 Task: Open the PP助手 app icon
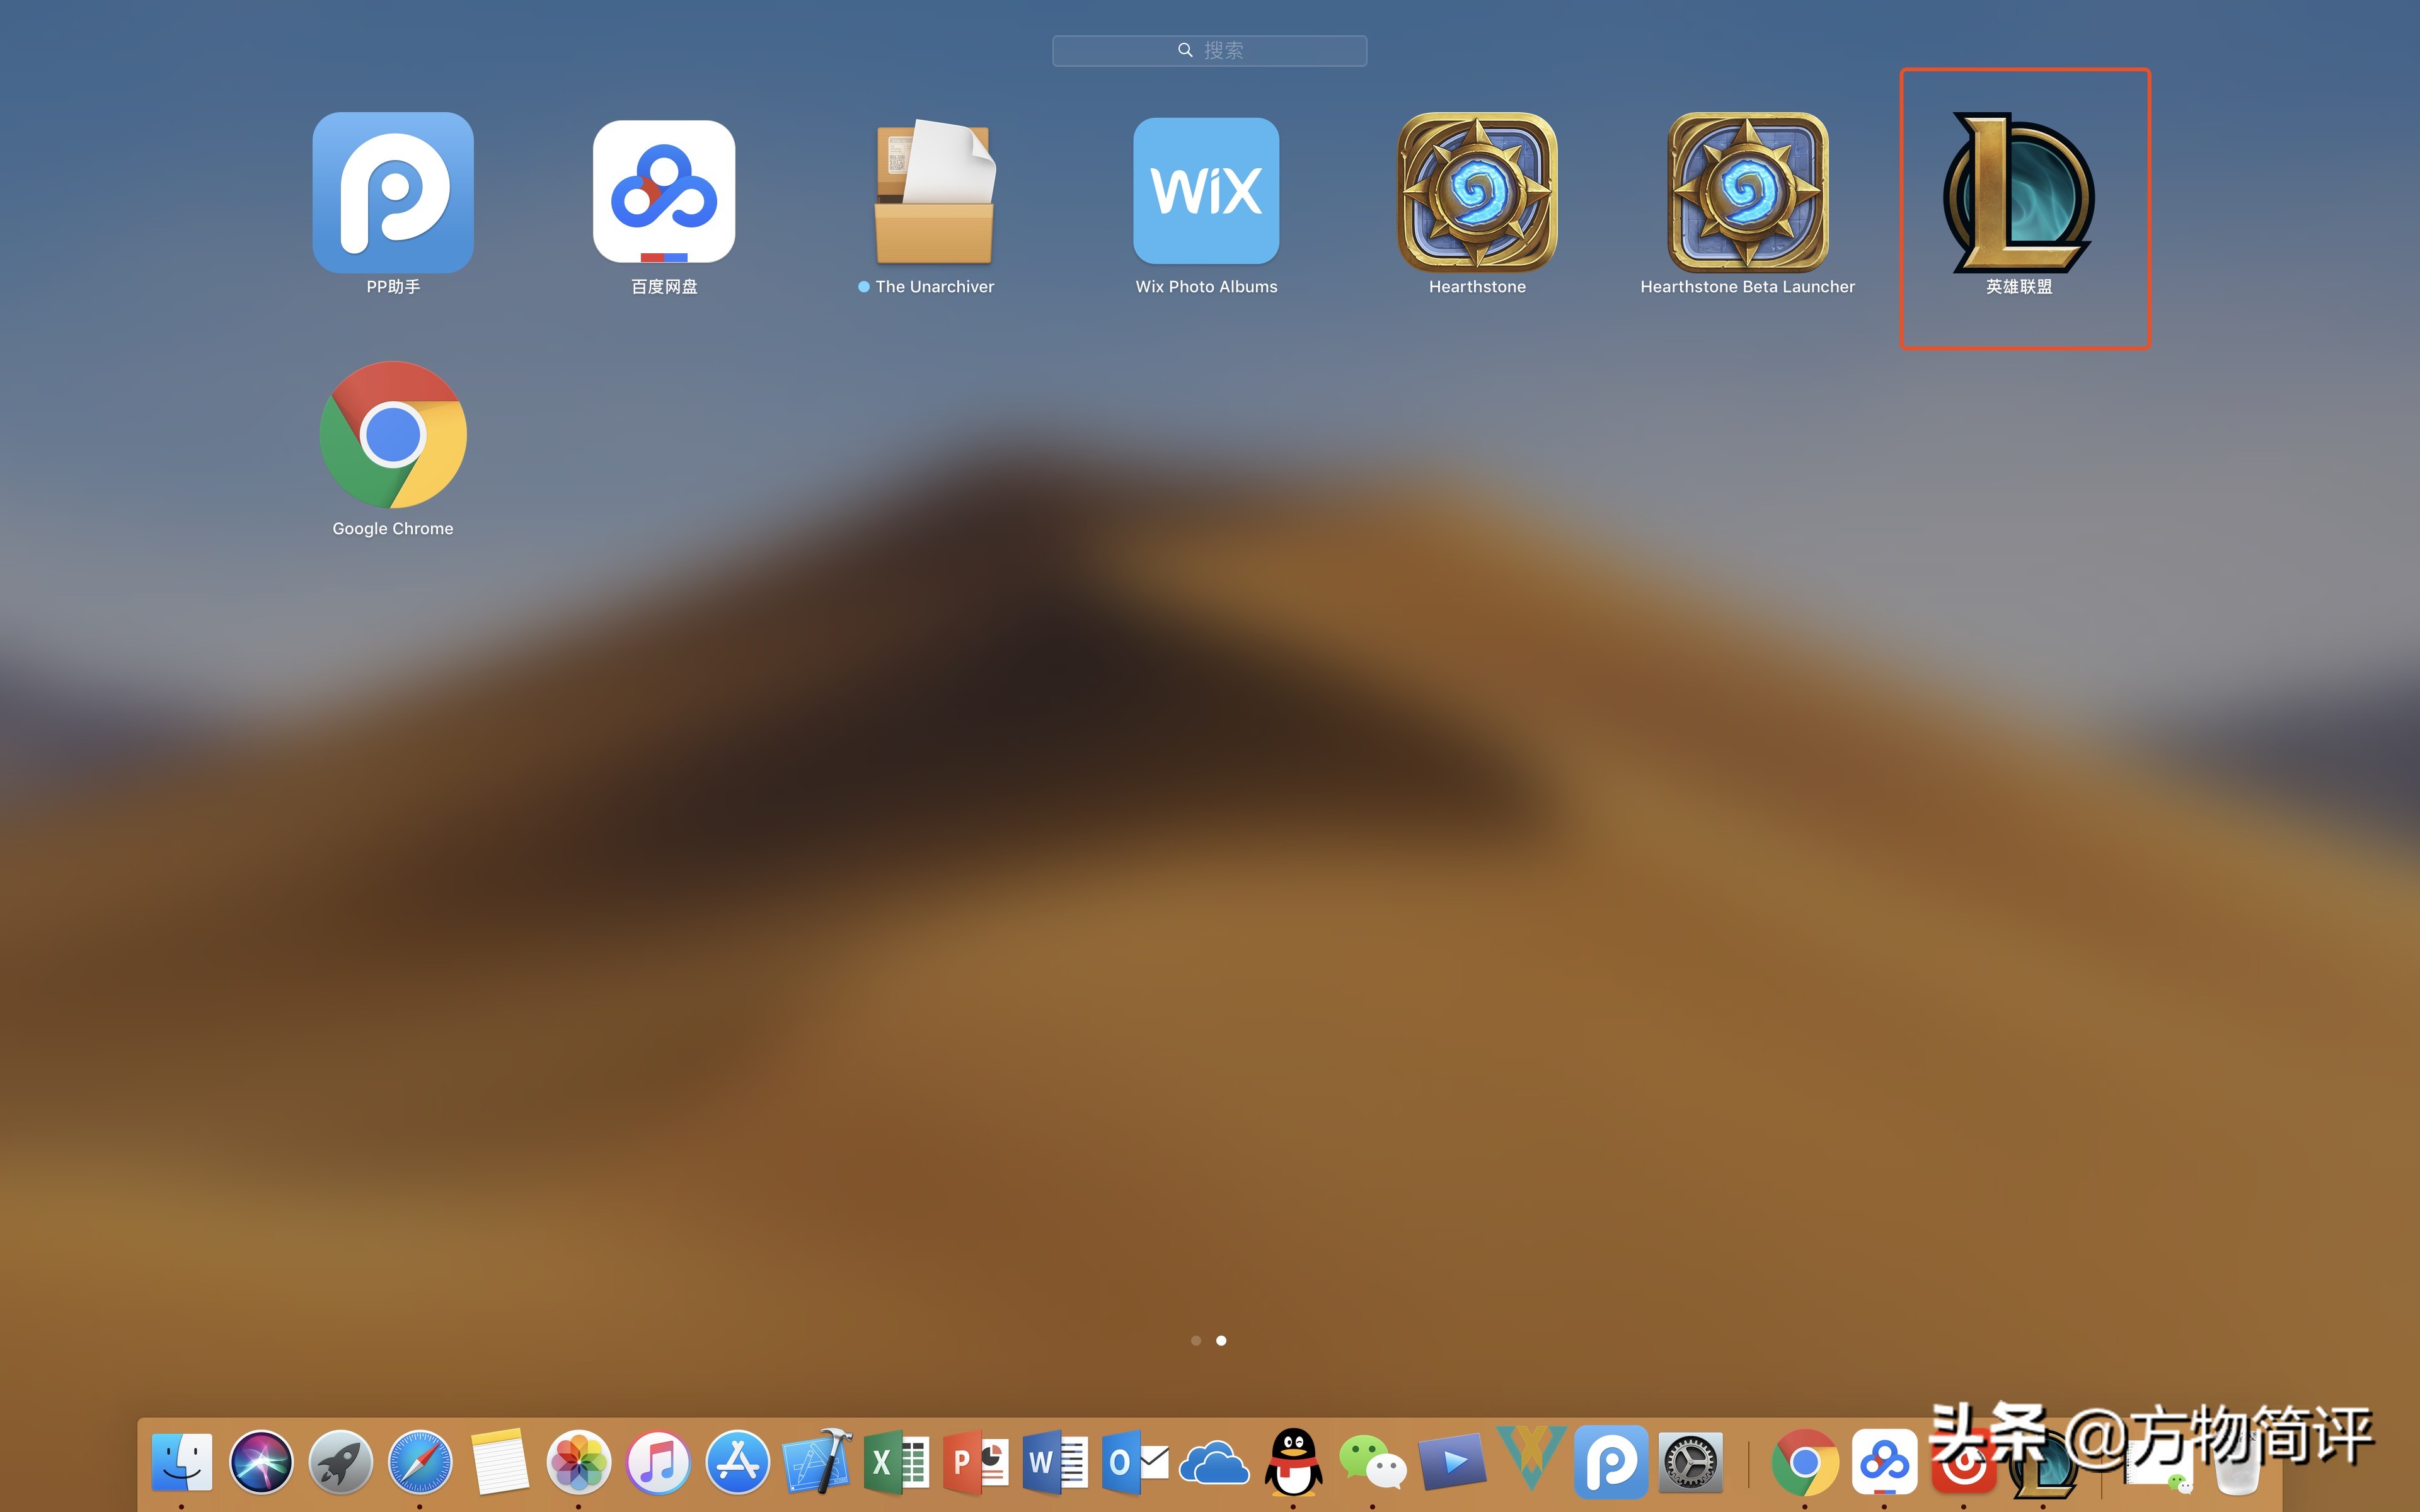point(392,193)
